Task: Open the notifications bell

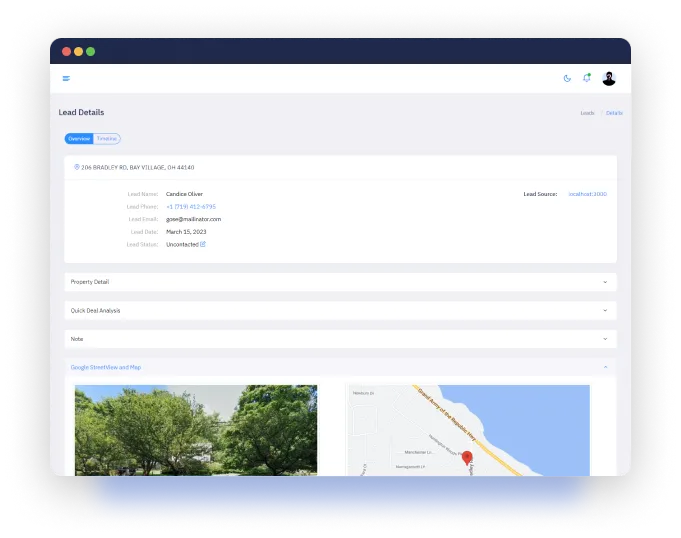Action: tap(587, 78)
